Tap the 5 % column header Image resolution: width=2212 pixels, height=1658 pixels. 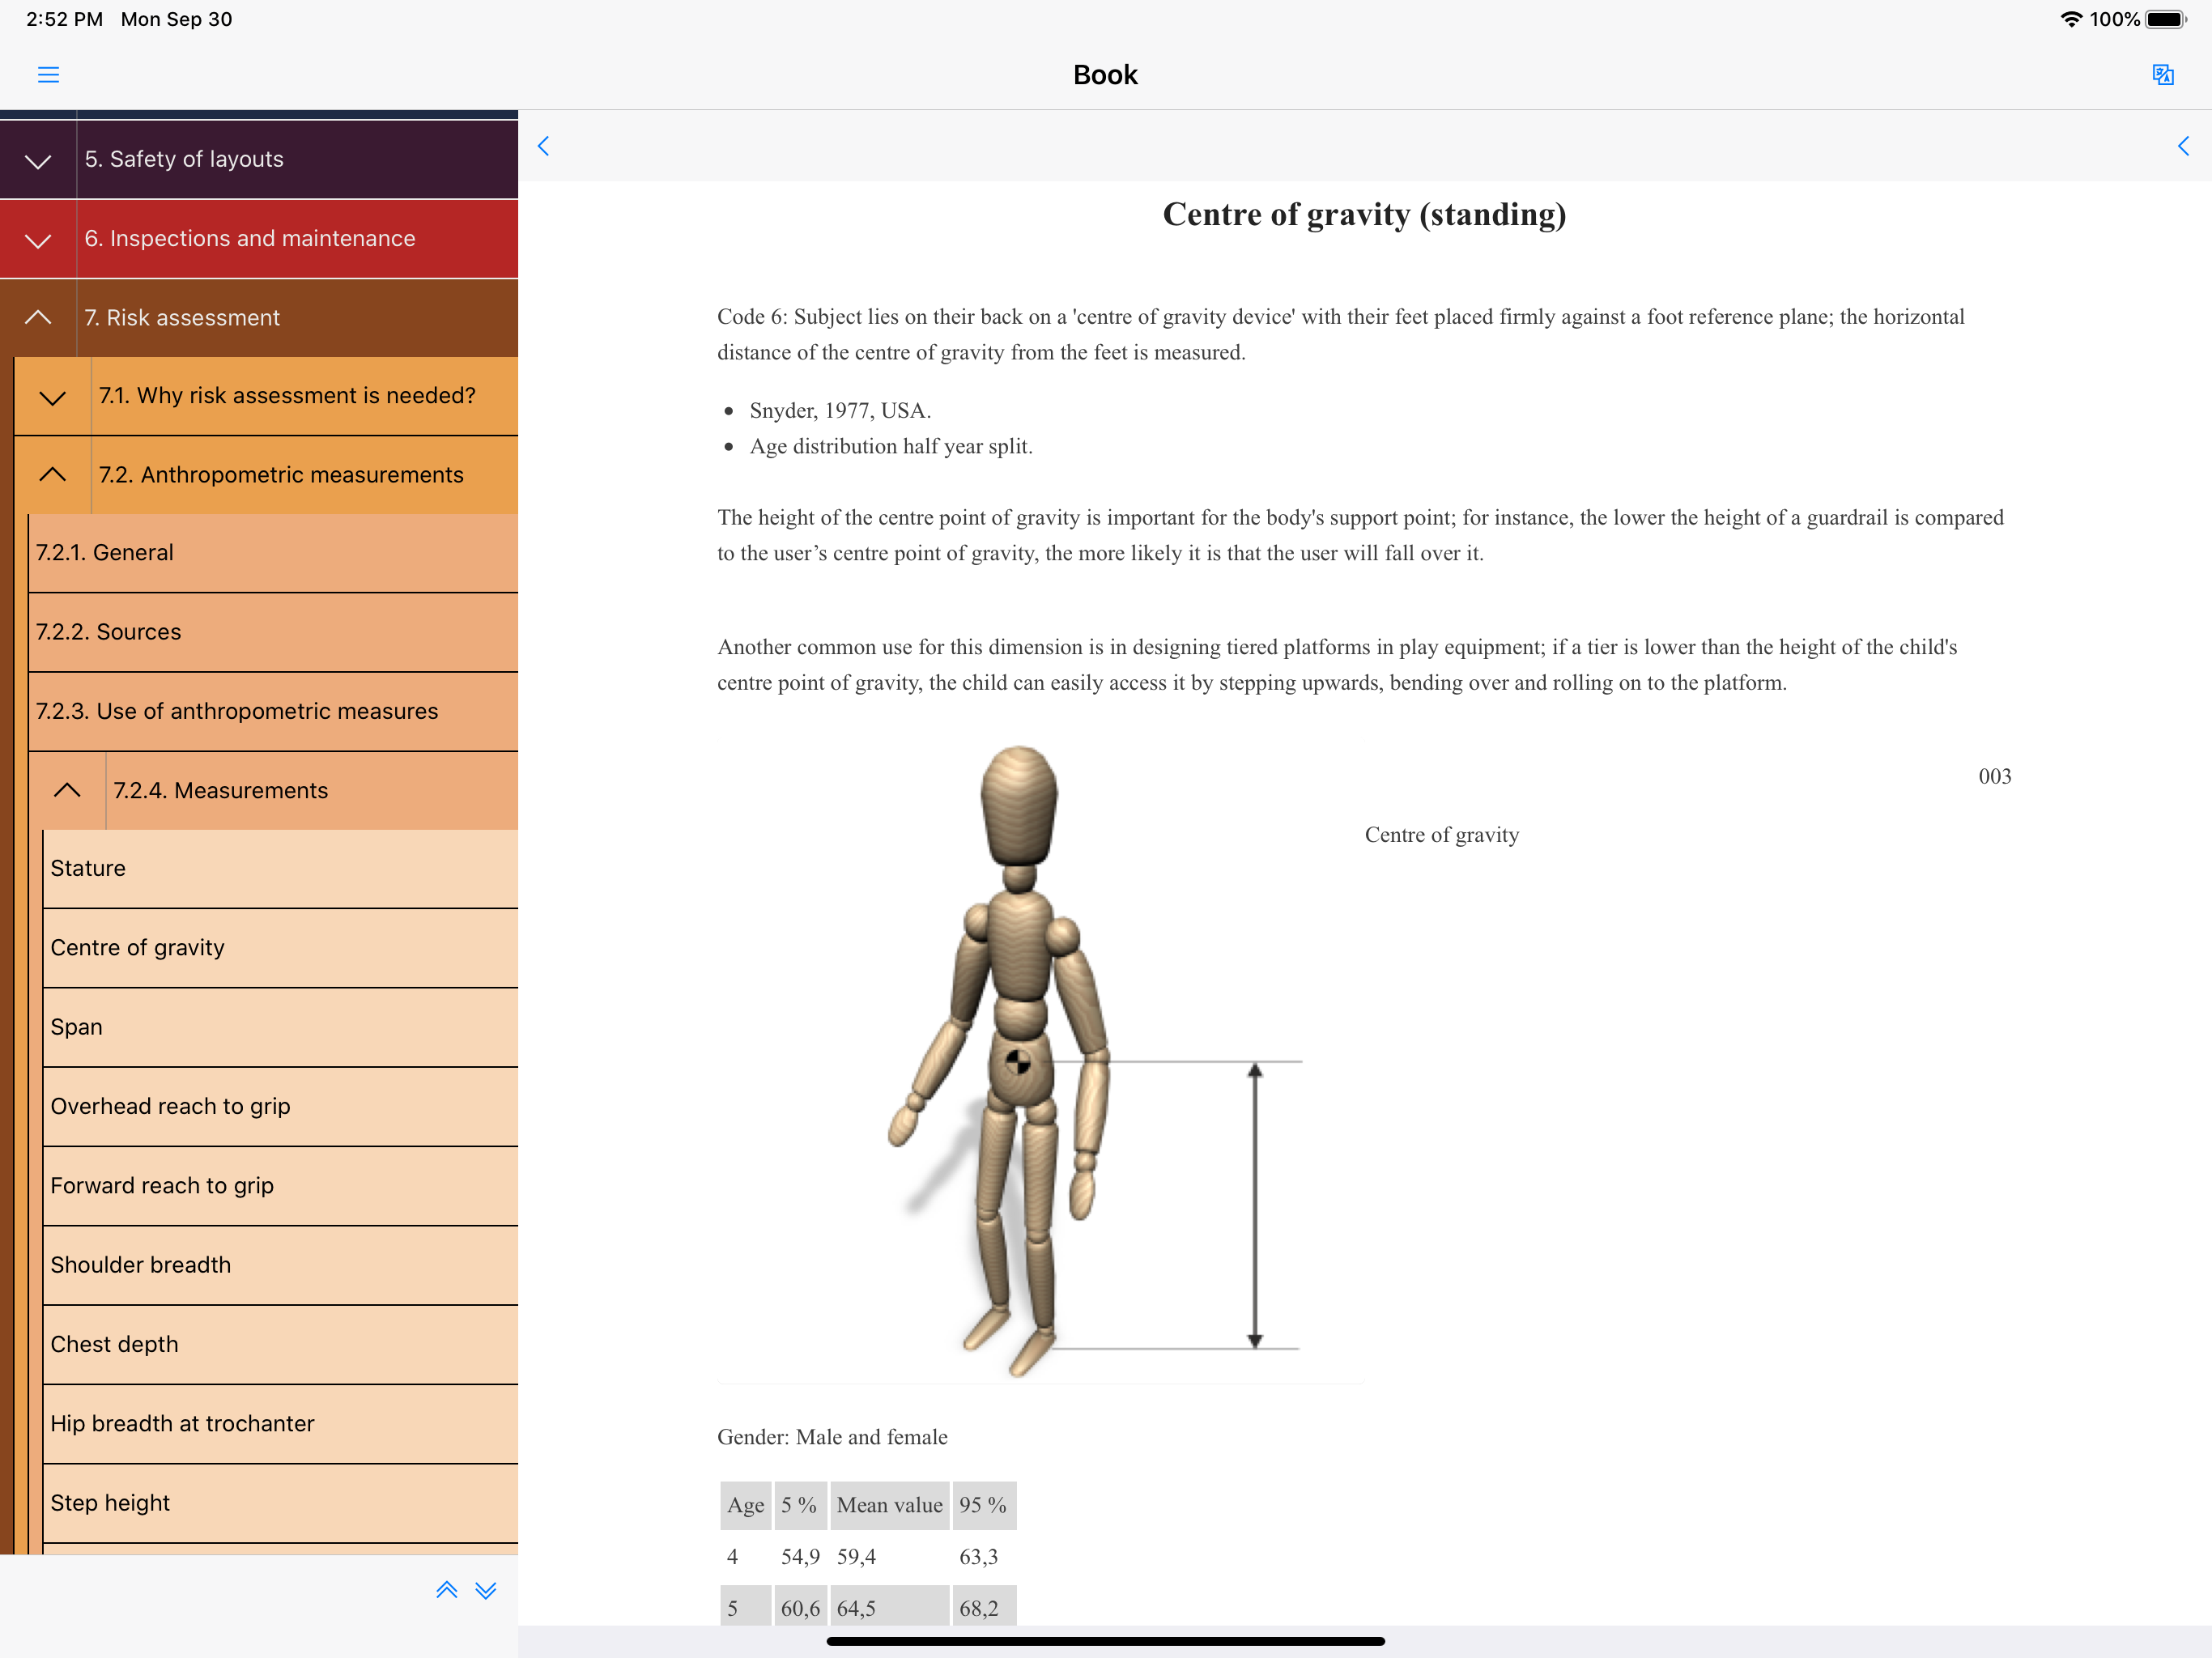pos(800,1505)
